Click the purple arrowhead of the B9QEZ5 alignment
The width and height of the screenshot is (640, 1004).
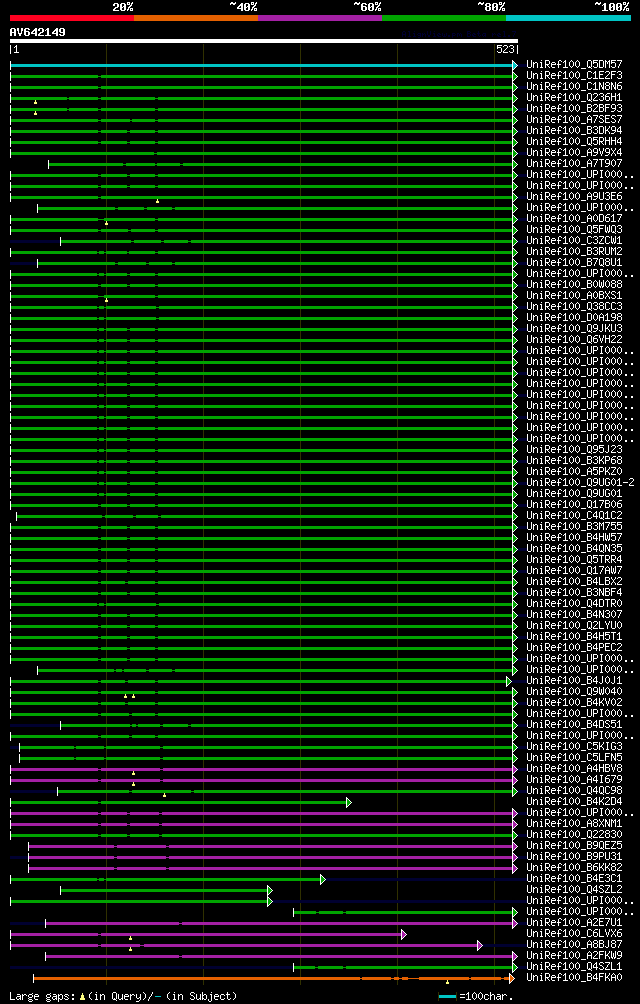tap(515, 846)
